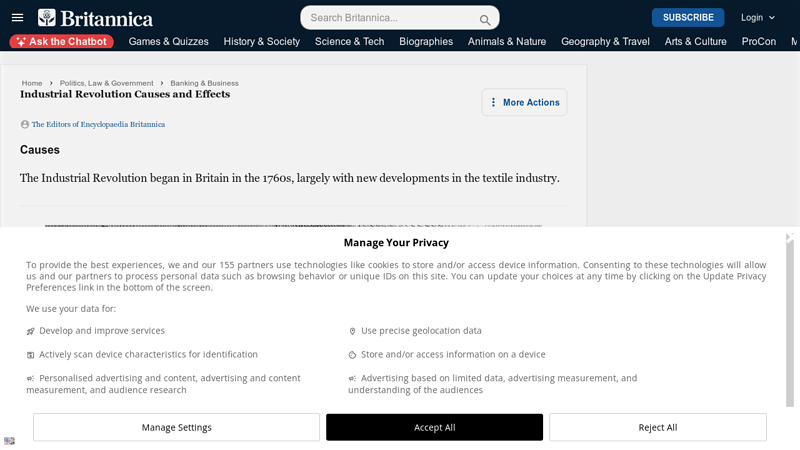Open the History & Society menu

pos(262,42)
